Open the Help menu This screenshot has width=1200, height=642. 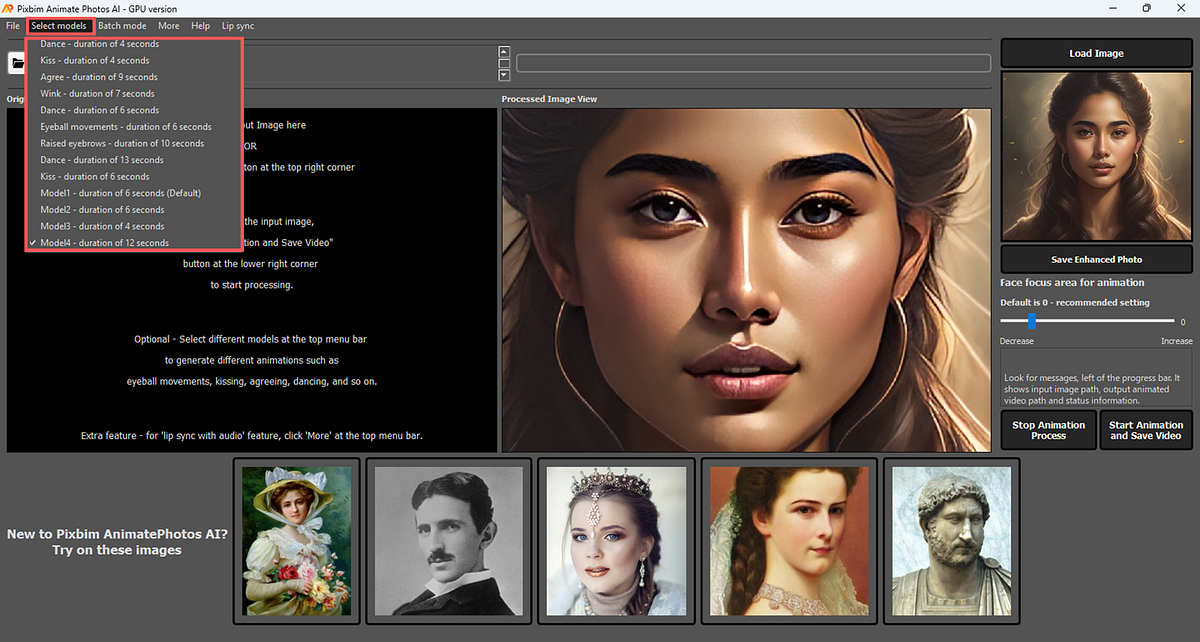pos(200,25)
